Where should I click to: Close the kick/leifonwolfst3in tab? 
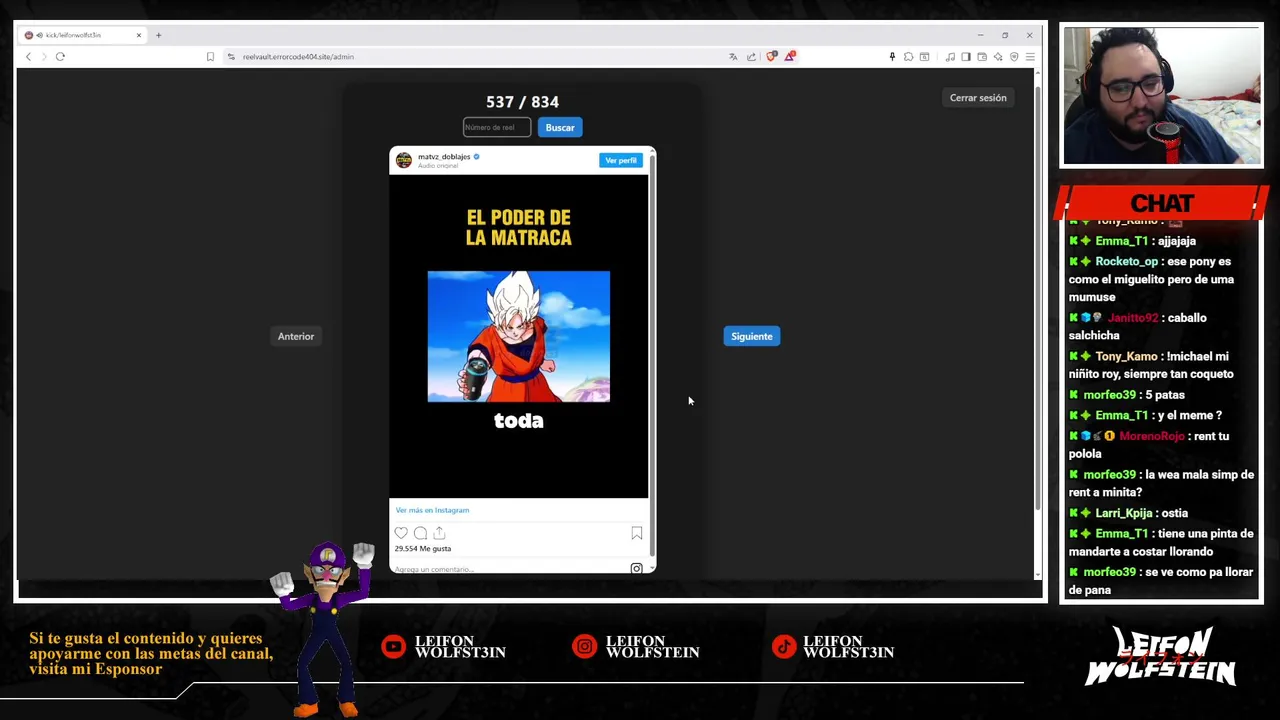coord(139,35)
